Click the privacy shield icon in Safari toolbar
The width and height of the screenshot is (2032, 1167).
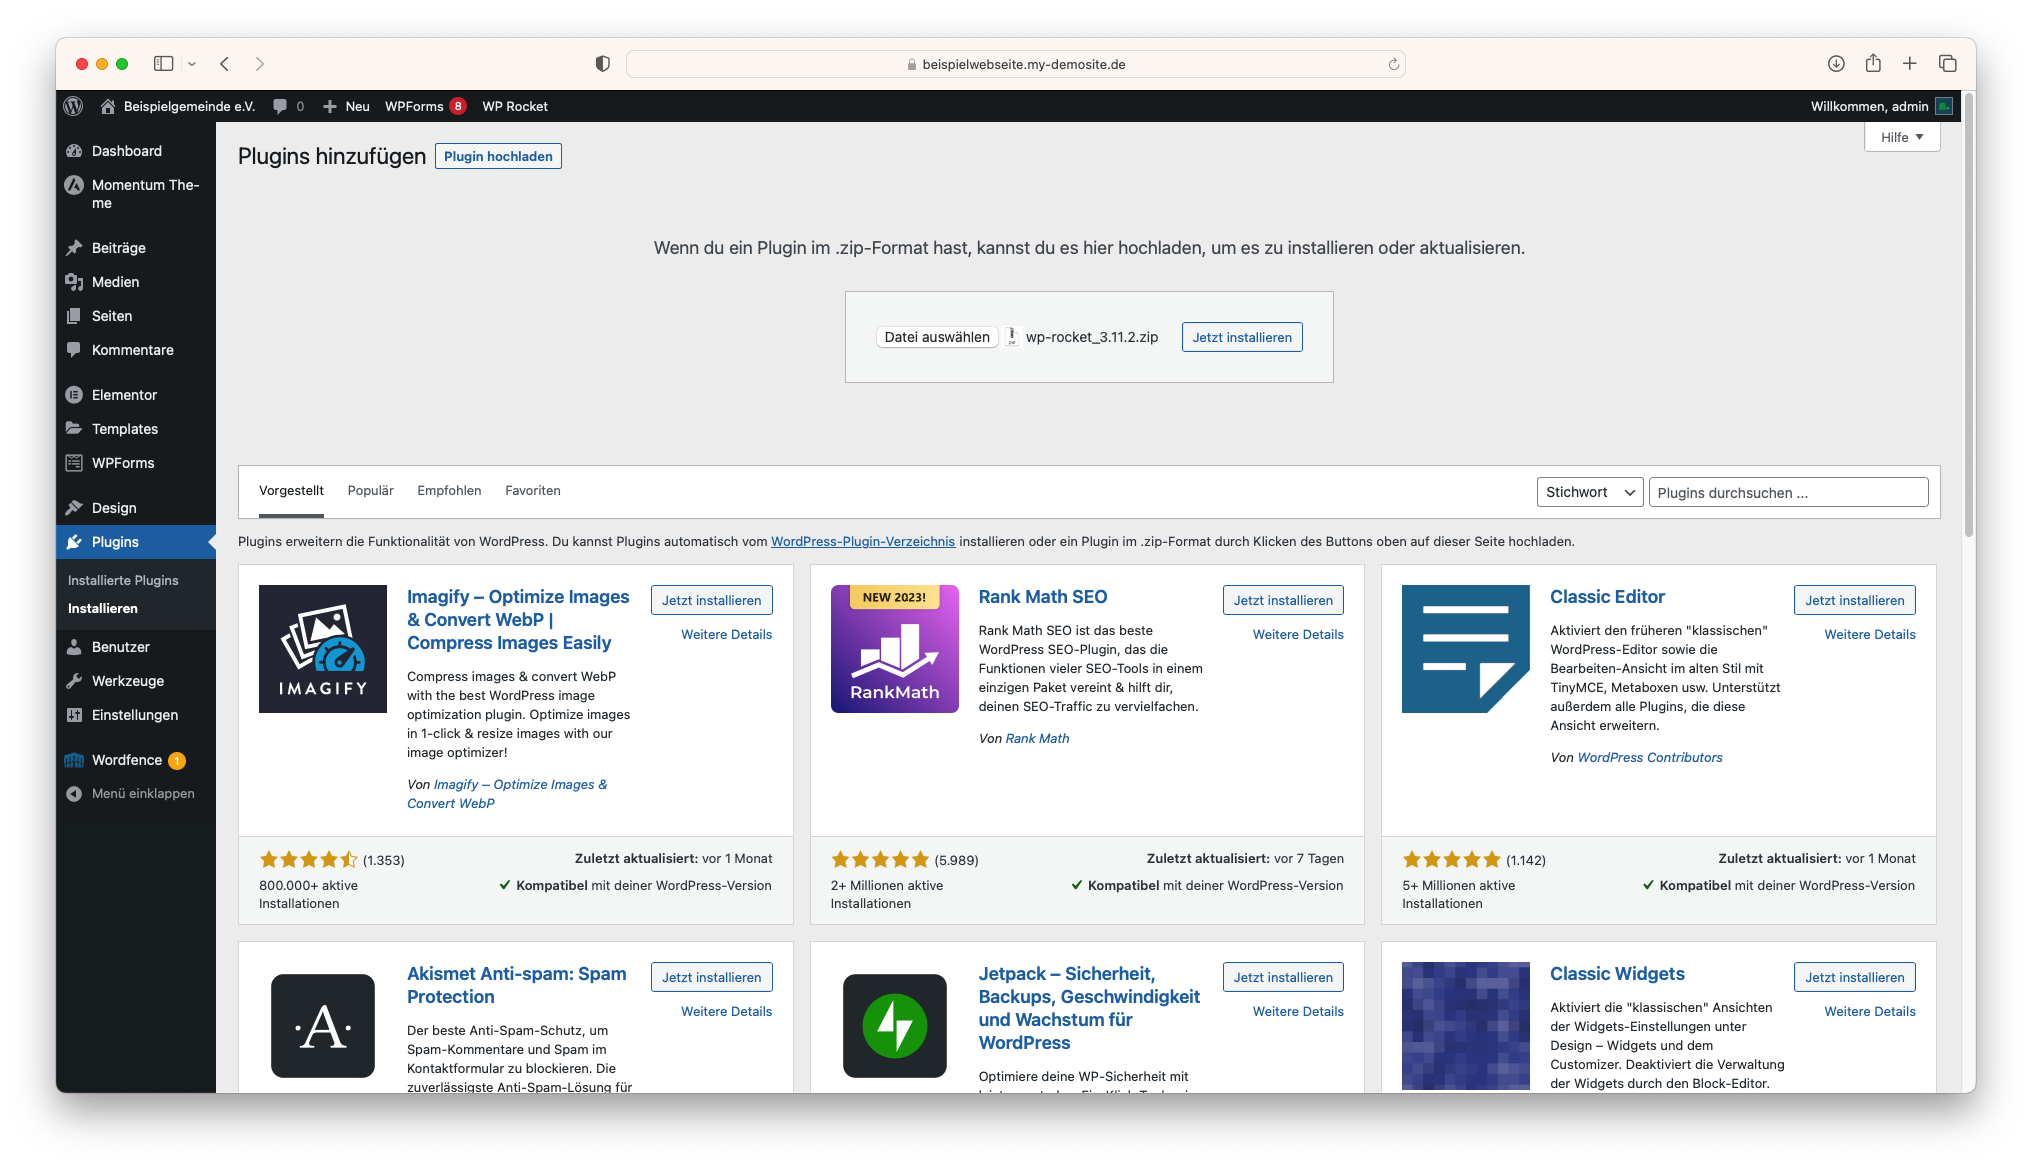pyautogui.click(x=602, y=64)
